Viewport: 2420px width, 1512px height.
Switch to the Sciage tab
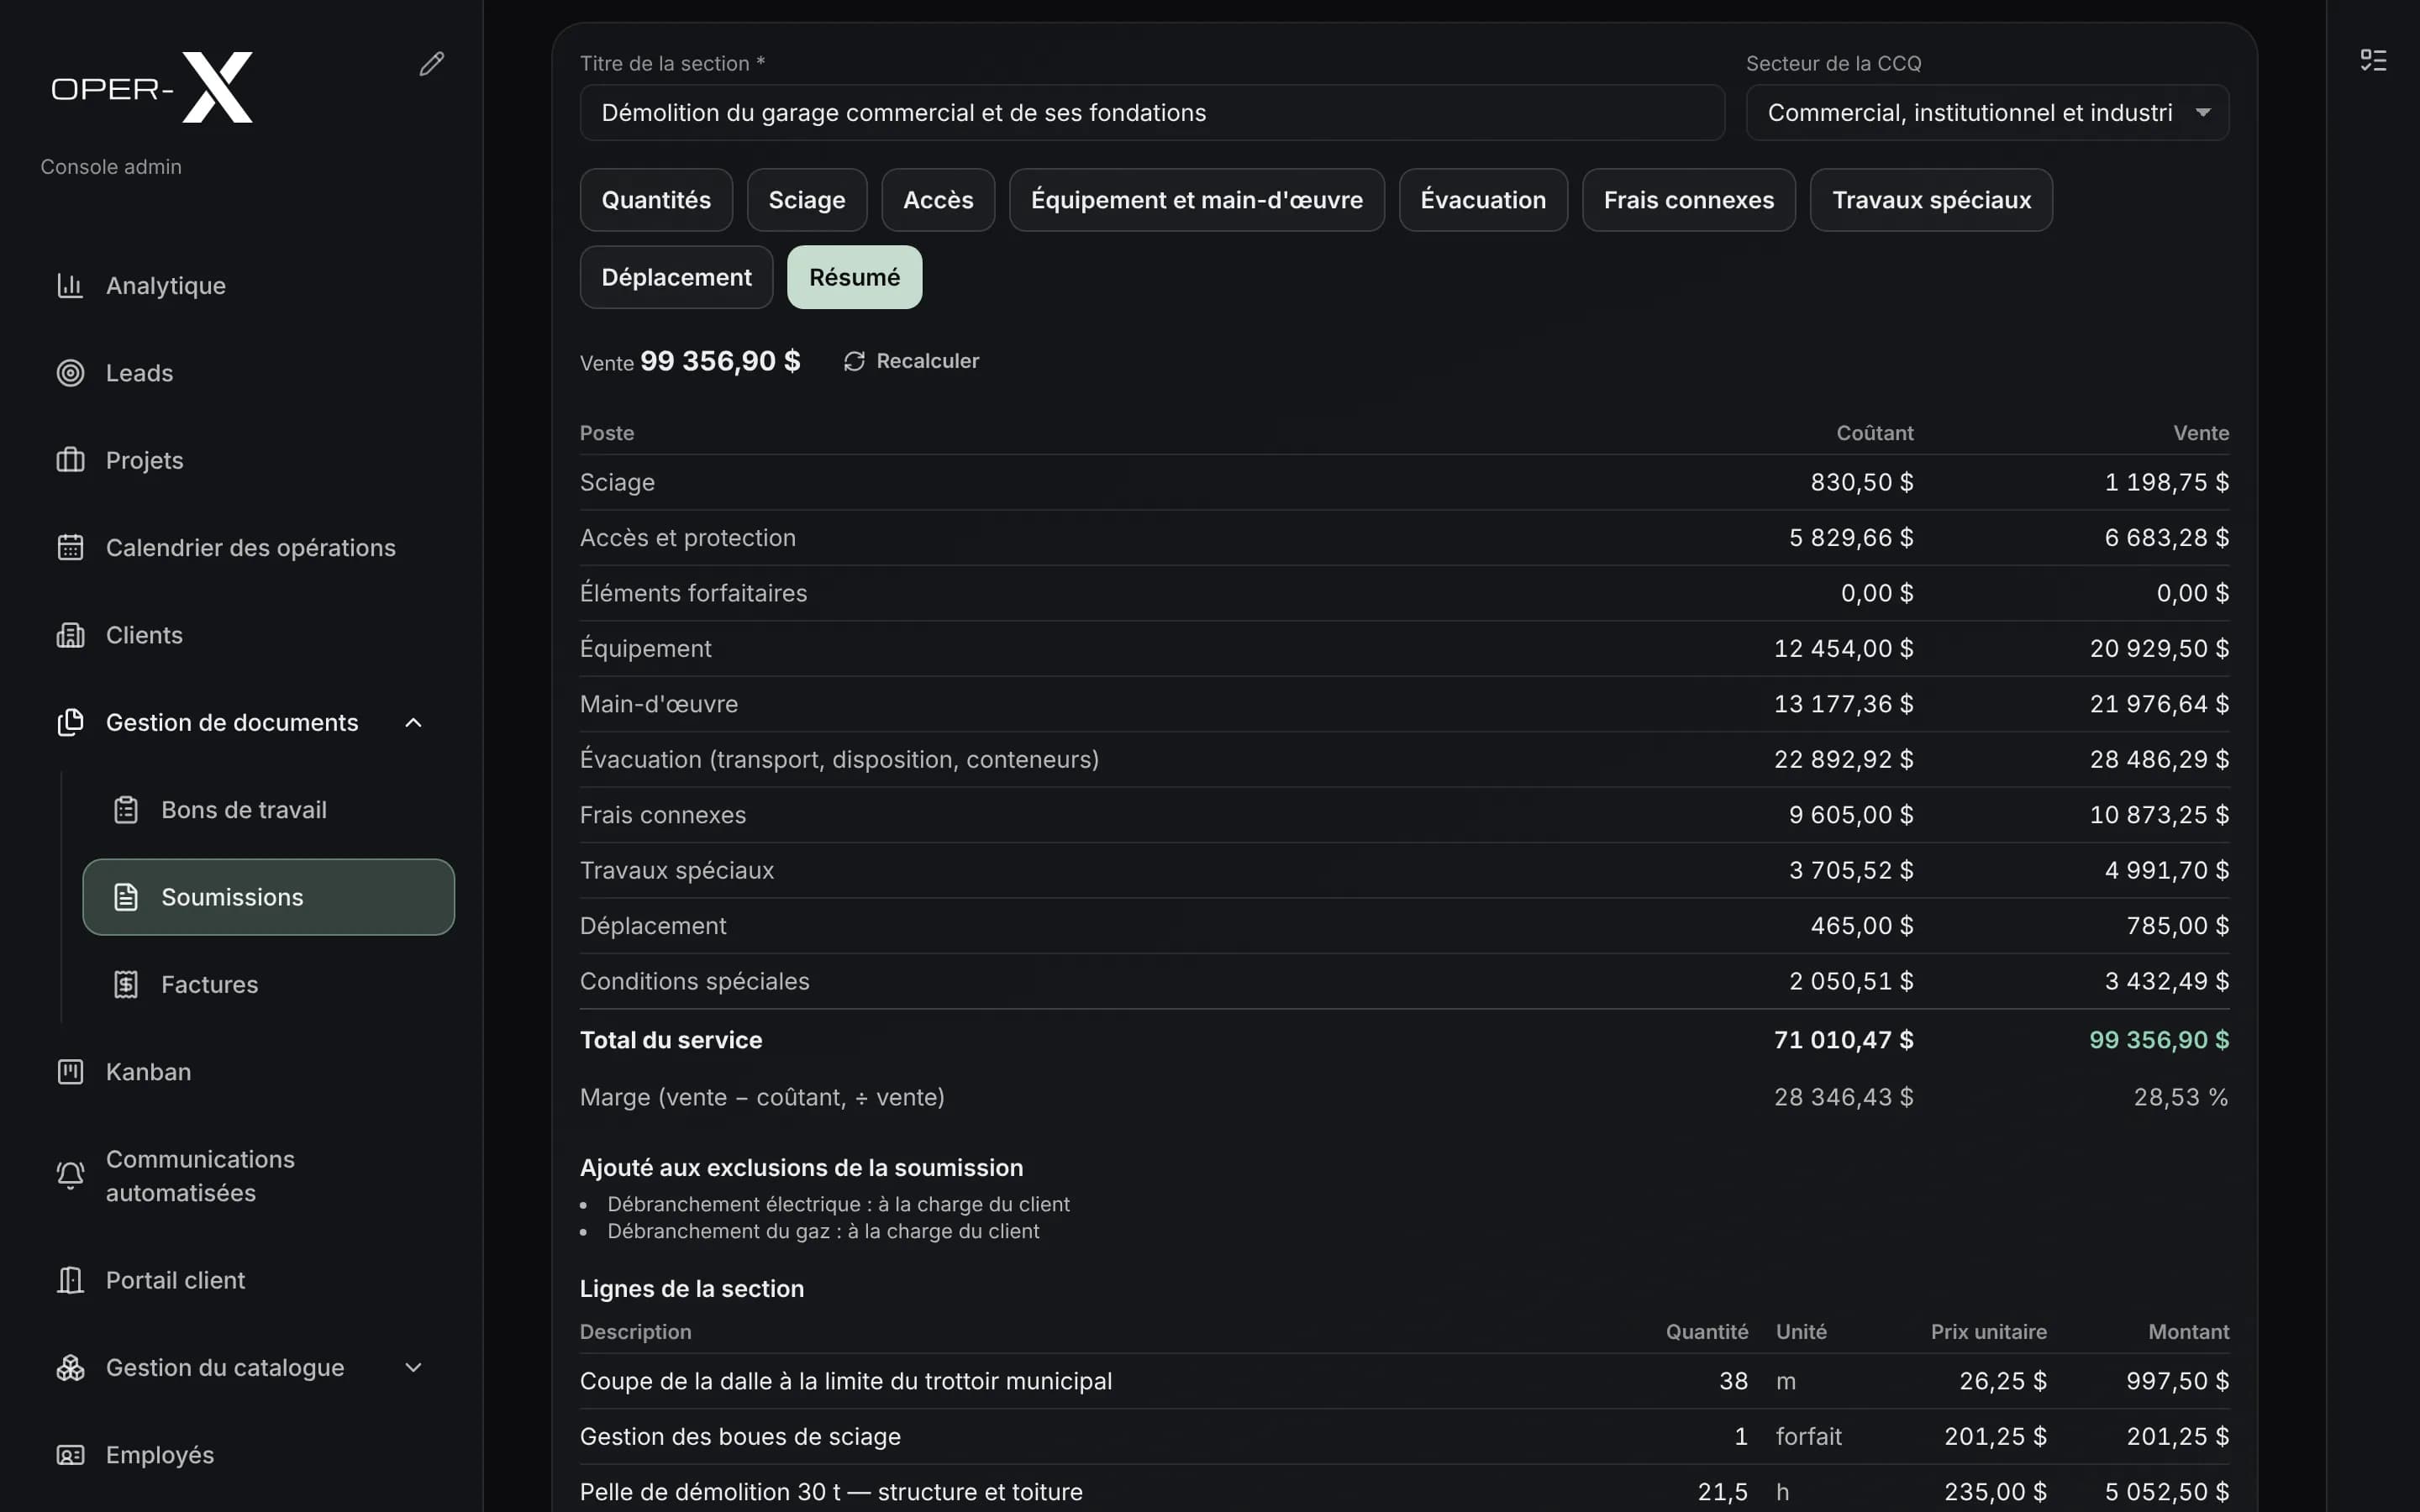click(x=807, y=200)
